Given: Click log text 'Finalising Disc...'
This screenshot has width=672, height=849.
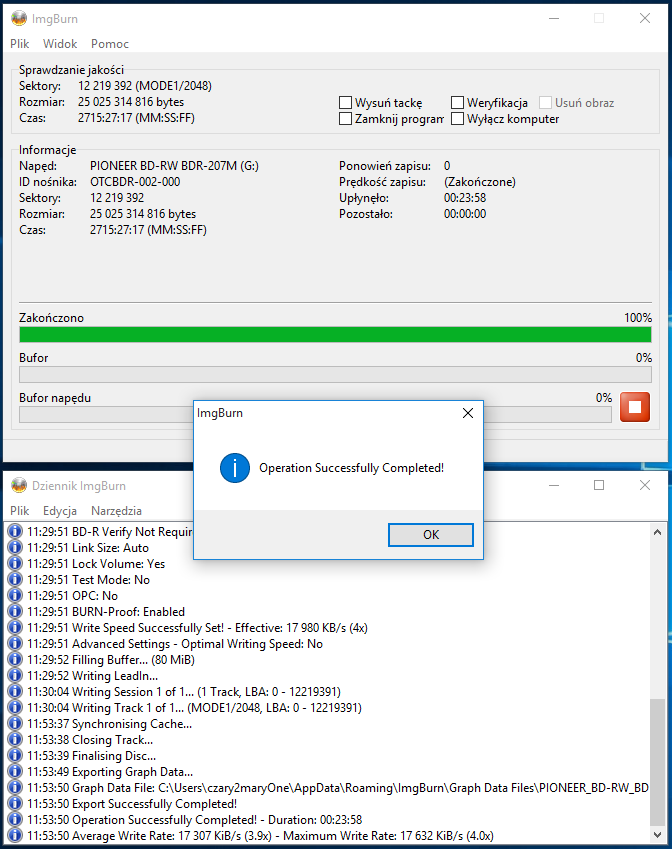Looking at the screenshot, I should [114, 756].
